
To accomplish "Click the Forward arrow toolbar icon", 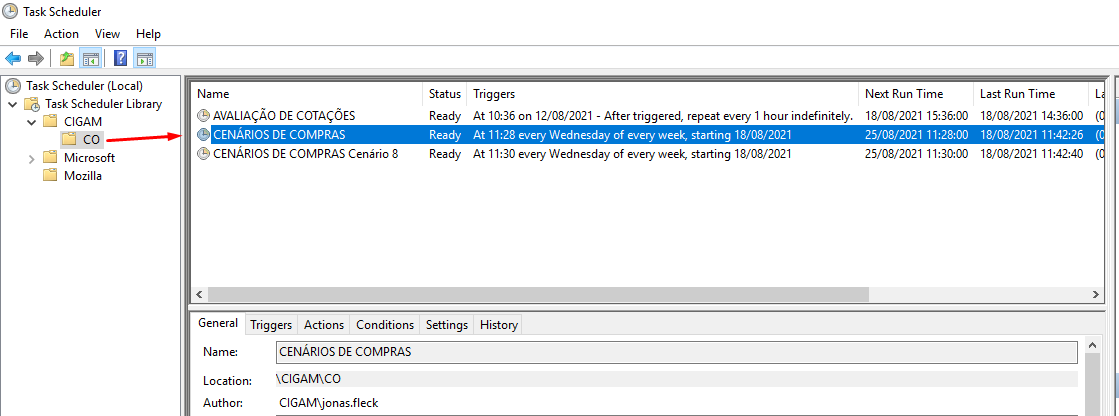I will (x=36, y=58).
